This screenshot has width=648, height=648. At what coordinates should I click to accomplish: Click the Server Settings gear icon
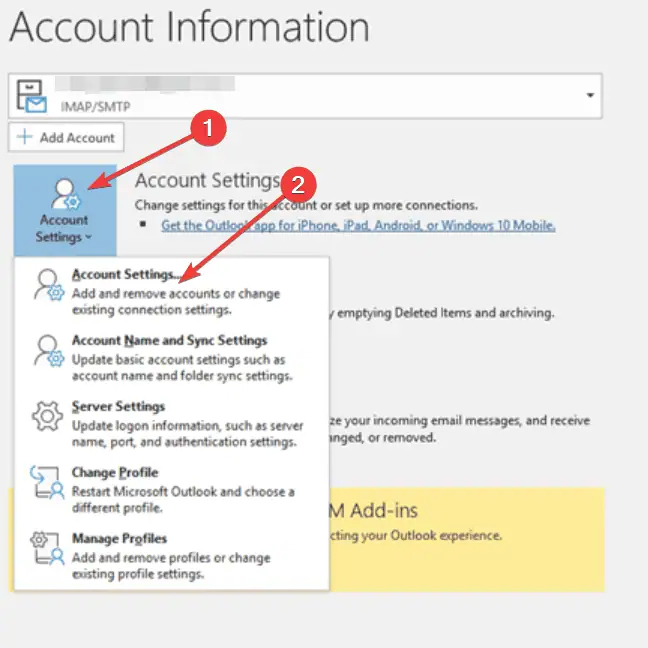[x=48, y=416]
